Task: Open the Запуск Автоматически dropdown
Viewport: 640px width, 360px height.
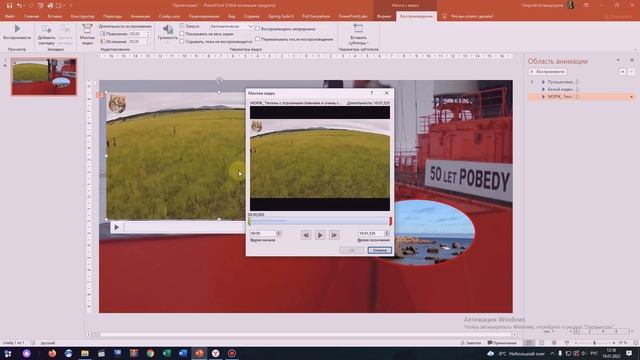Action: [251, 26]
